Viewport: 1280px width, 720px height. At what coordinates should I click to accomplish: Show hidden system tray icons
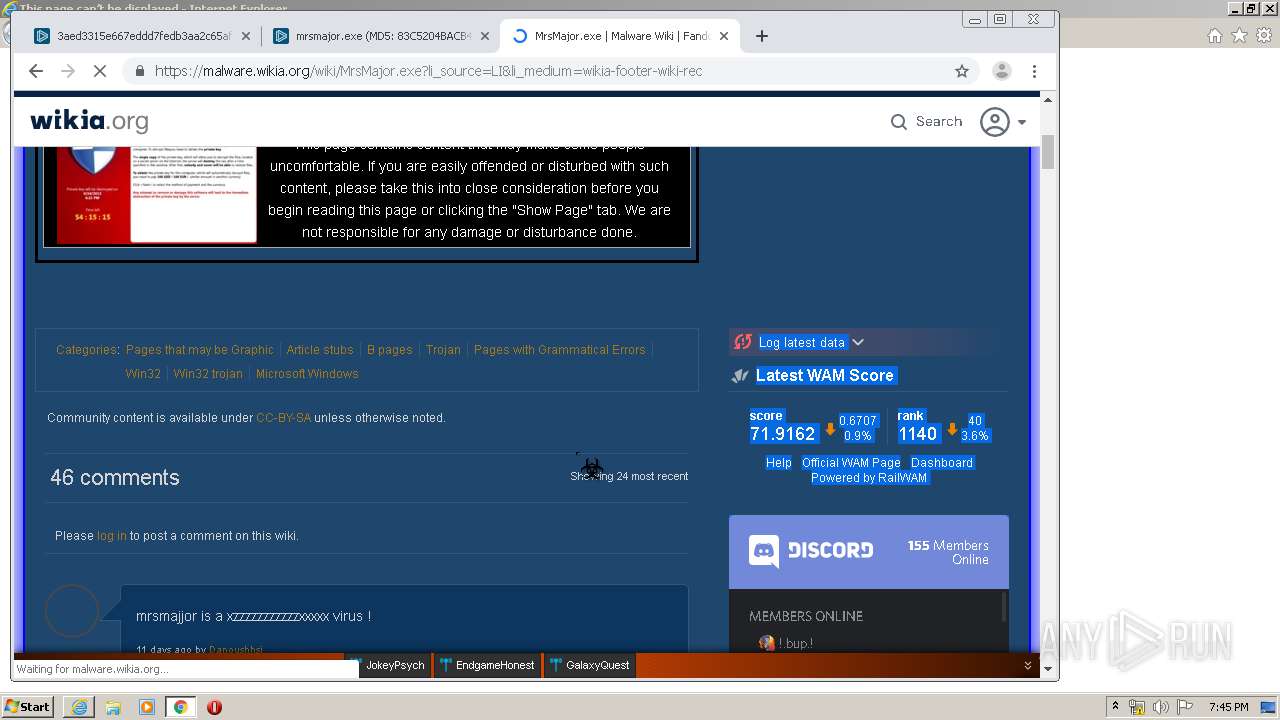1115,707
